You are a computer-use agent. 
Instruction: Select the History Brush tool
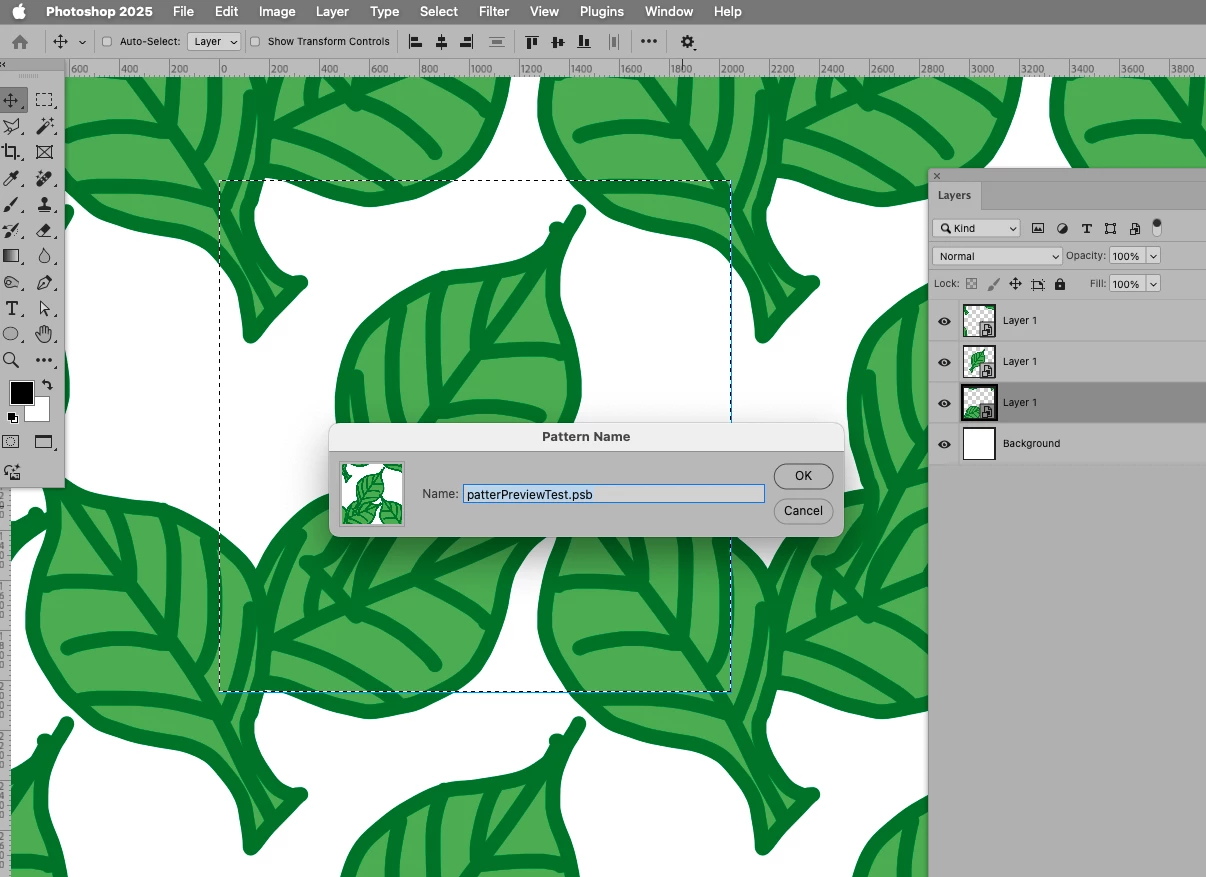(12, 230)
